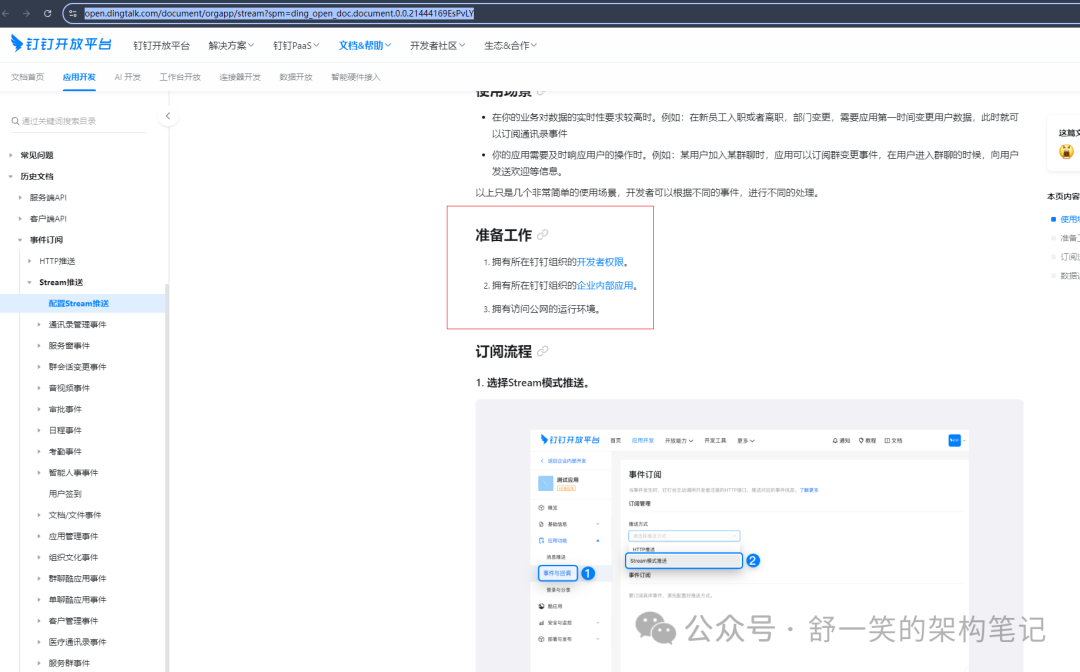
Task: Click the surprised emoji feedback icon
Action: pyautogui.click(x=1066, y=151)
